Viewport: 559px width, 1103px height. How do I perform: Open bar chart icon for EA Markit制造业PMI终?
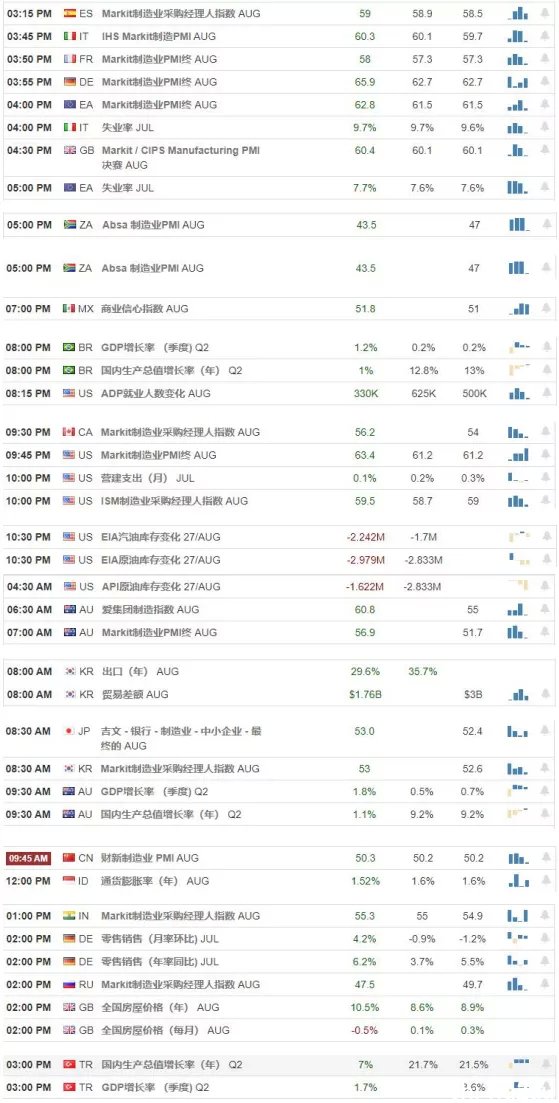click(517, 105)
